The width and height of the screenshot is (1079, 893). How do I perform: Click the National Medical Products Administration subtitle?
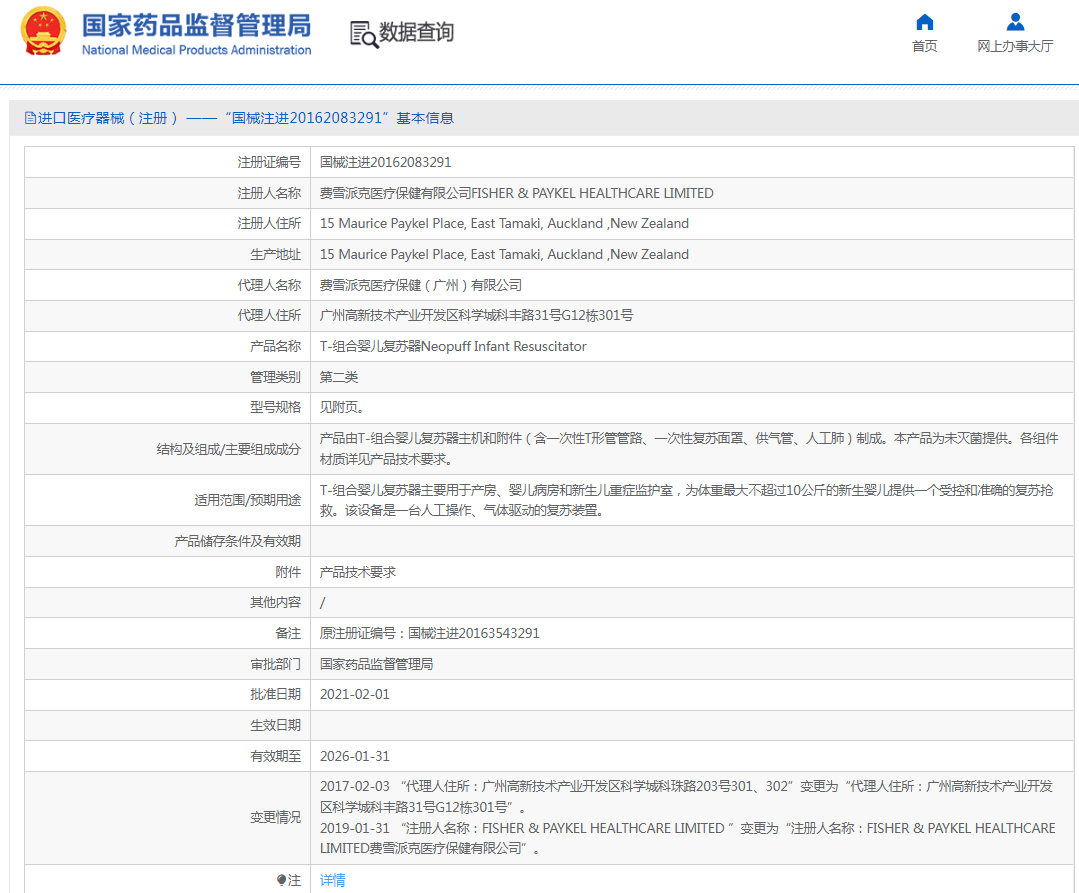196,50
